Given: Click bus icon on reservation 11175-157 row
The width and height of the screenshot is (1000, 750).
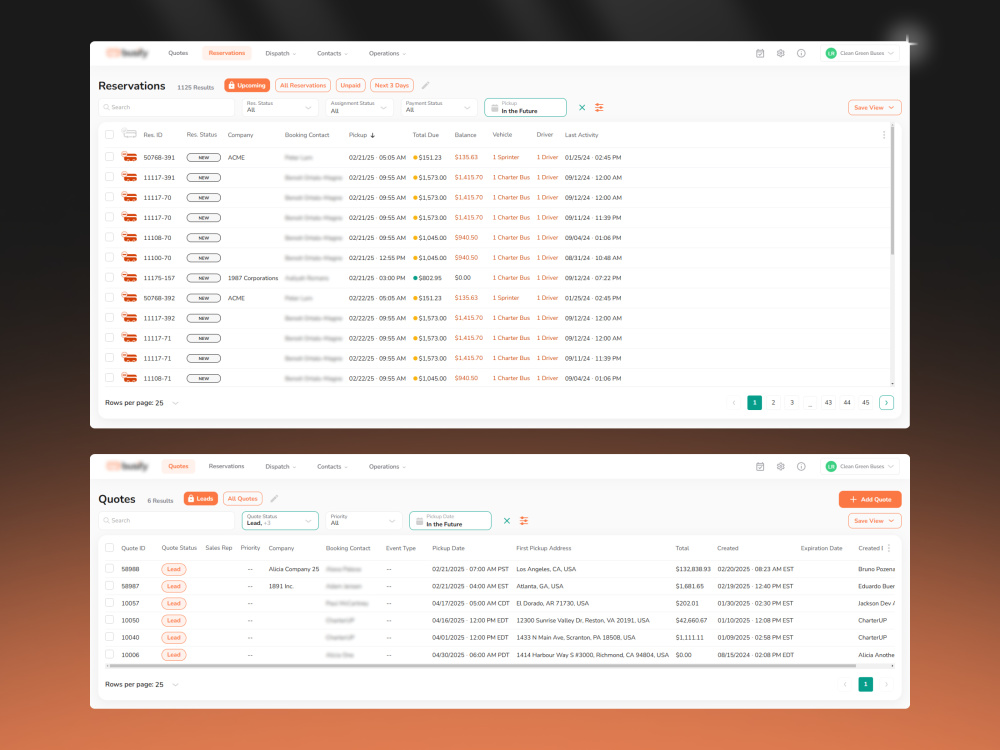Looking at the screenshot, I should [x=129, y=277].
